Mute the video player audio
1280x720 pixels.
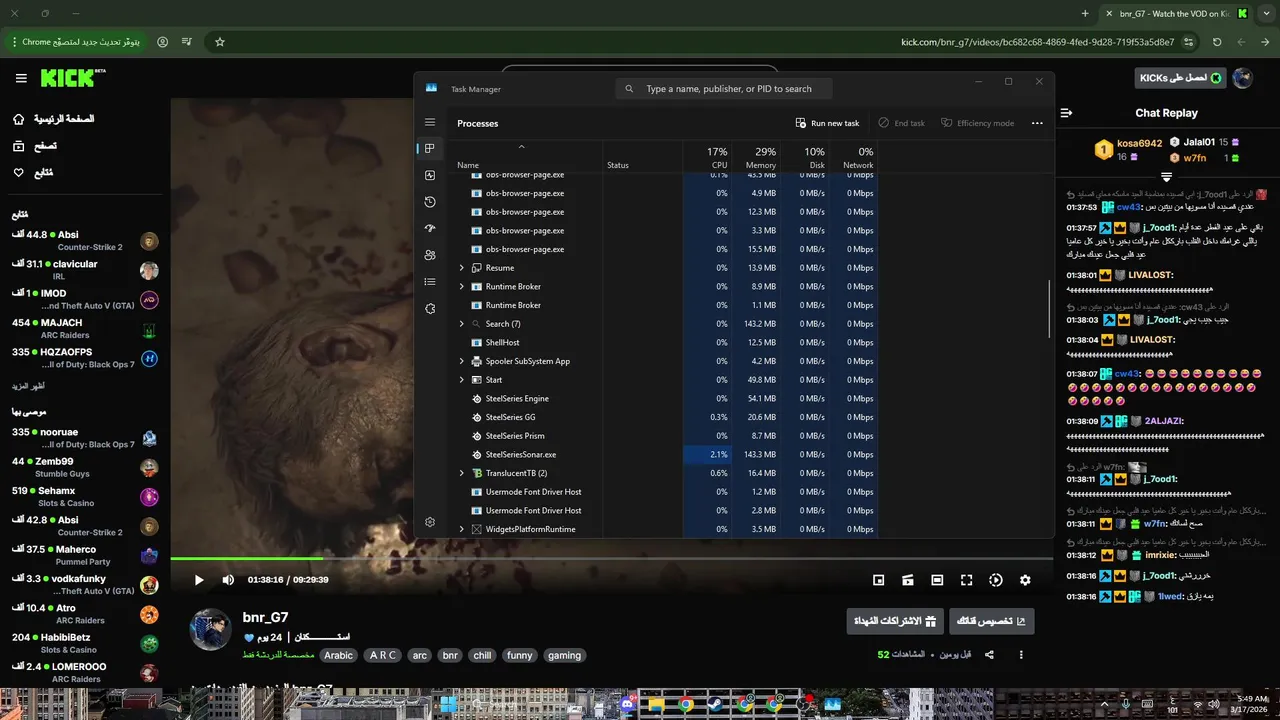[228, 580]
